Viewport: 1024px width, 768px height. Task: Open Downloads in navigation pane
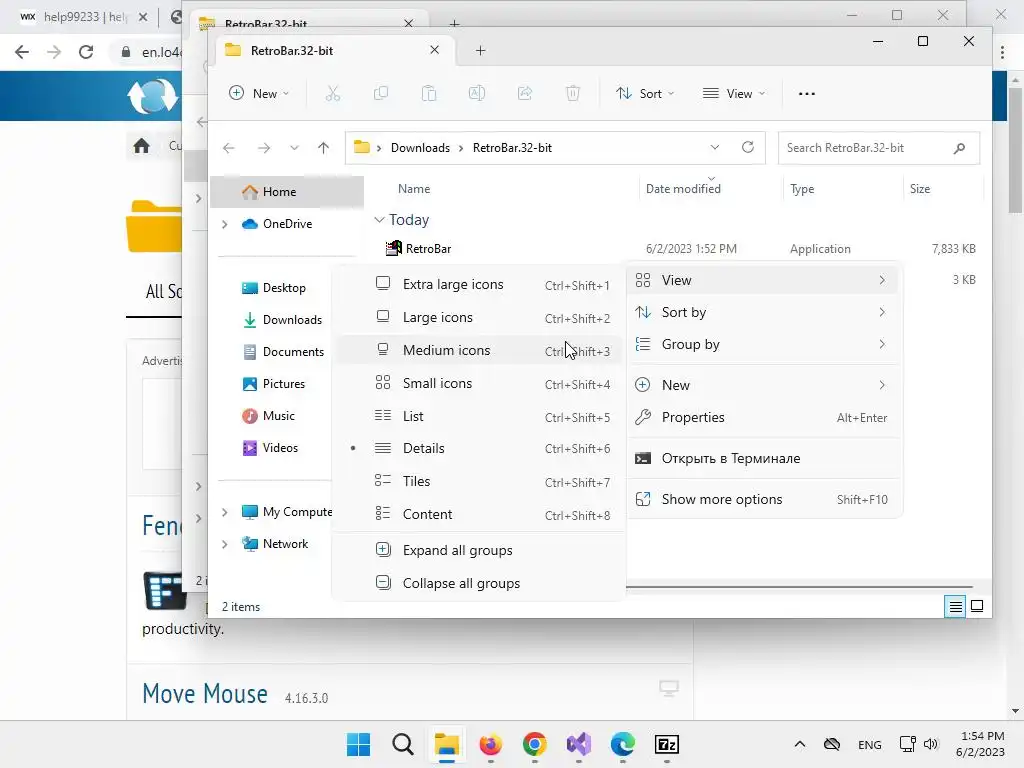click(292, 320)
